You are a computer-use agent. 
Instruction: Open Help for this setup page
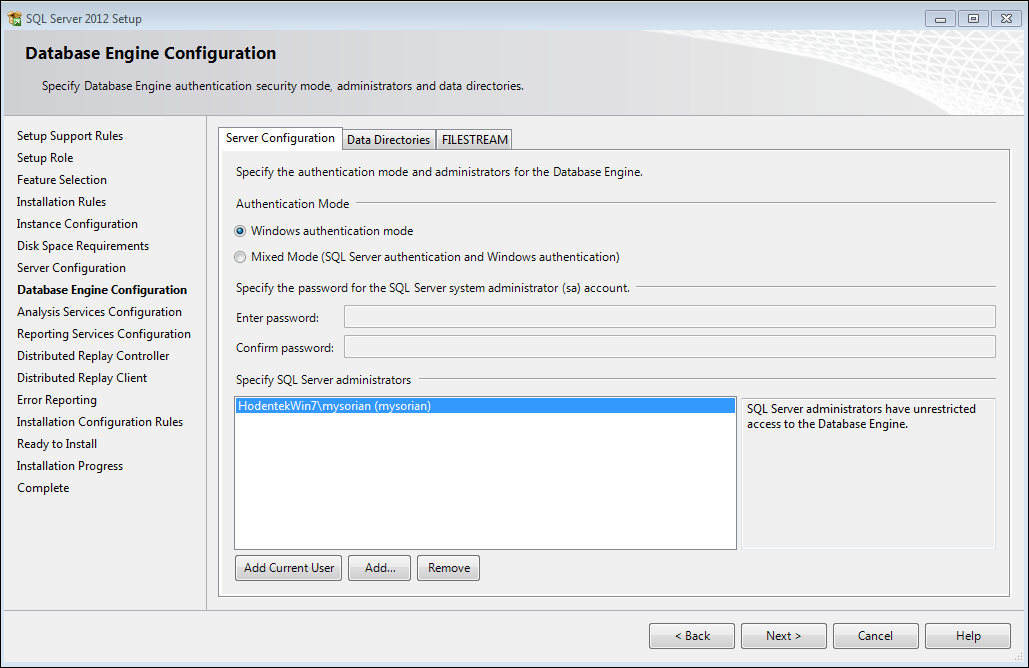click(x=968, y=636)
